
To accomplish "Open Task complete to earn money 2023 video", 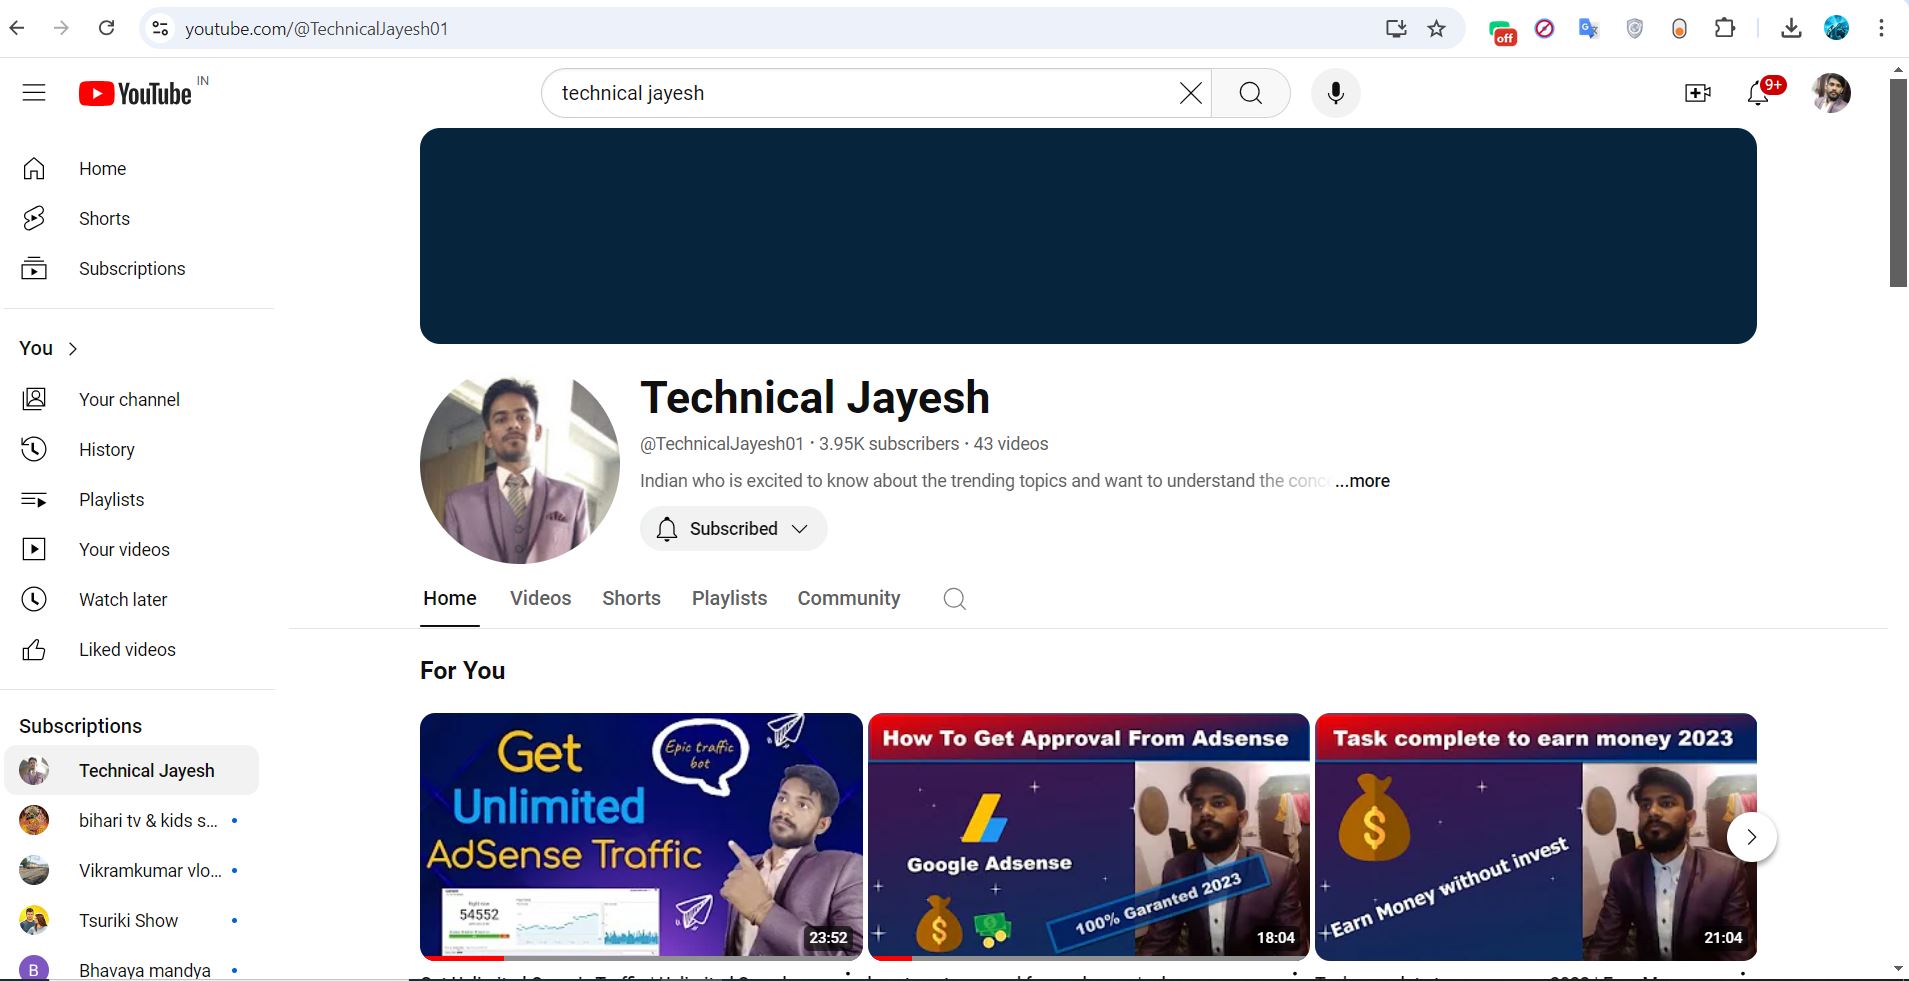I will [x=1536, y=836].
